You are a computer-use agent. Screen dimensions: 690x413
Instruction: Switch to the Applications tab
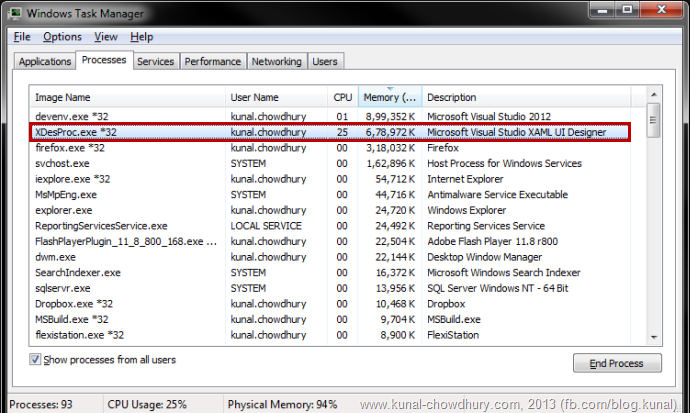[x=44, y=62]
